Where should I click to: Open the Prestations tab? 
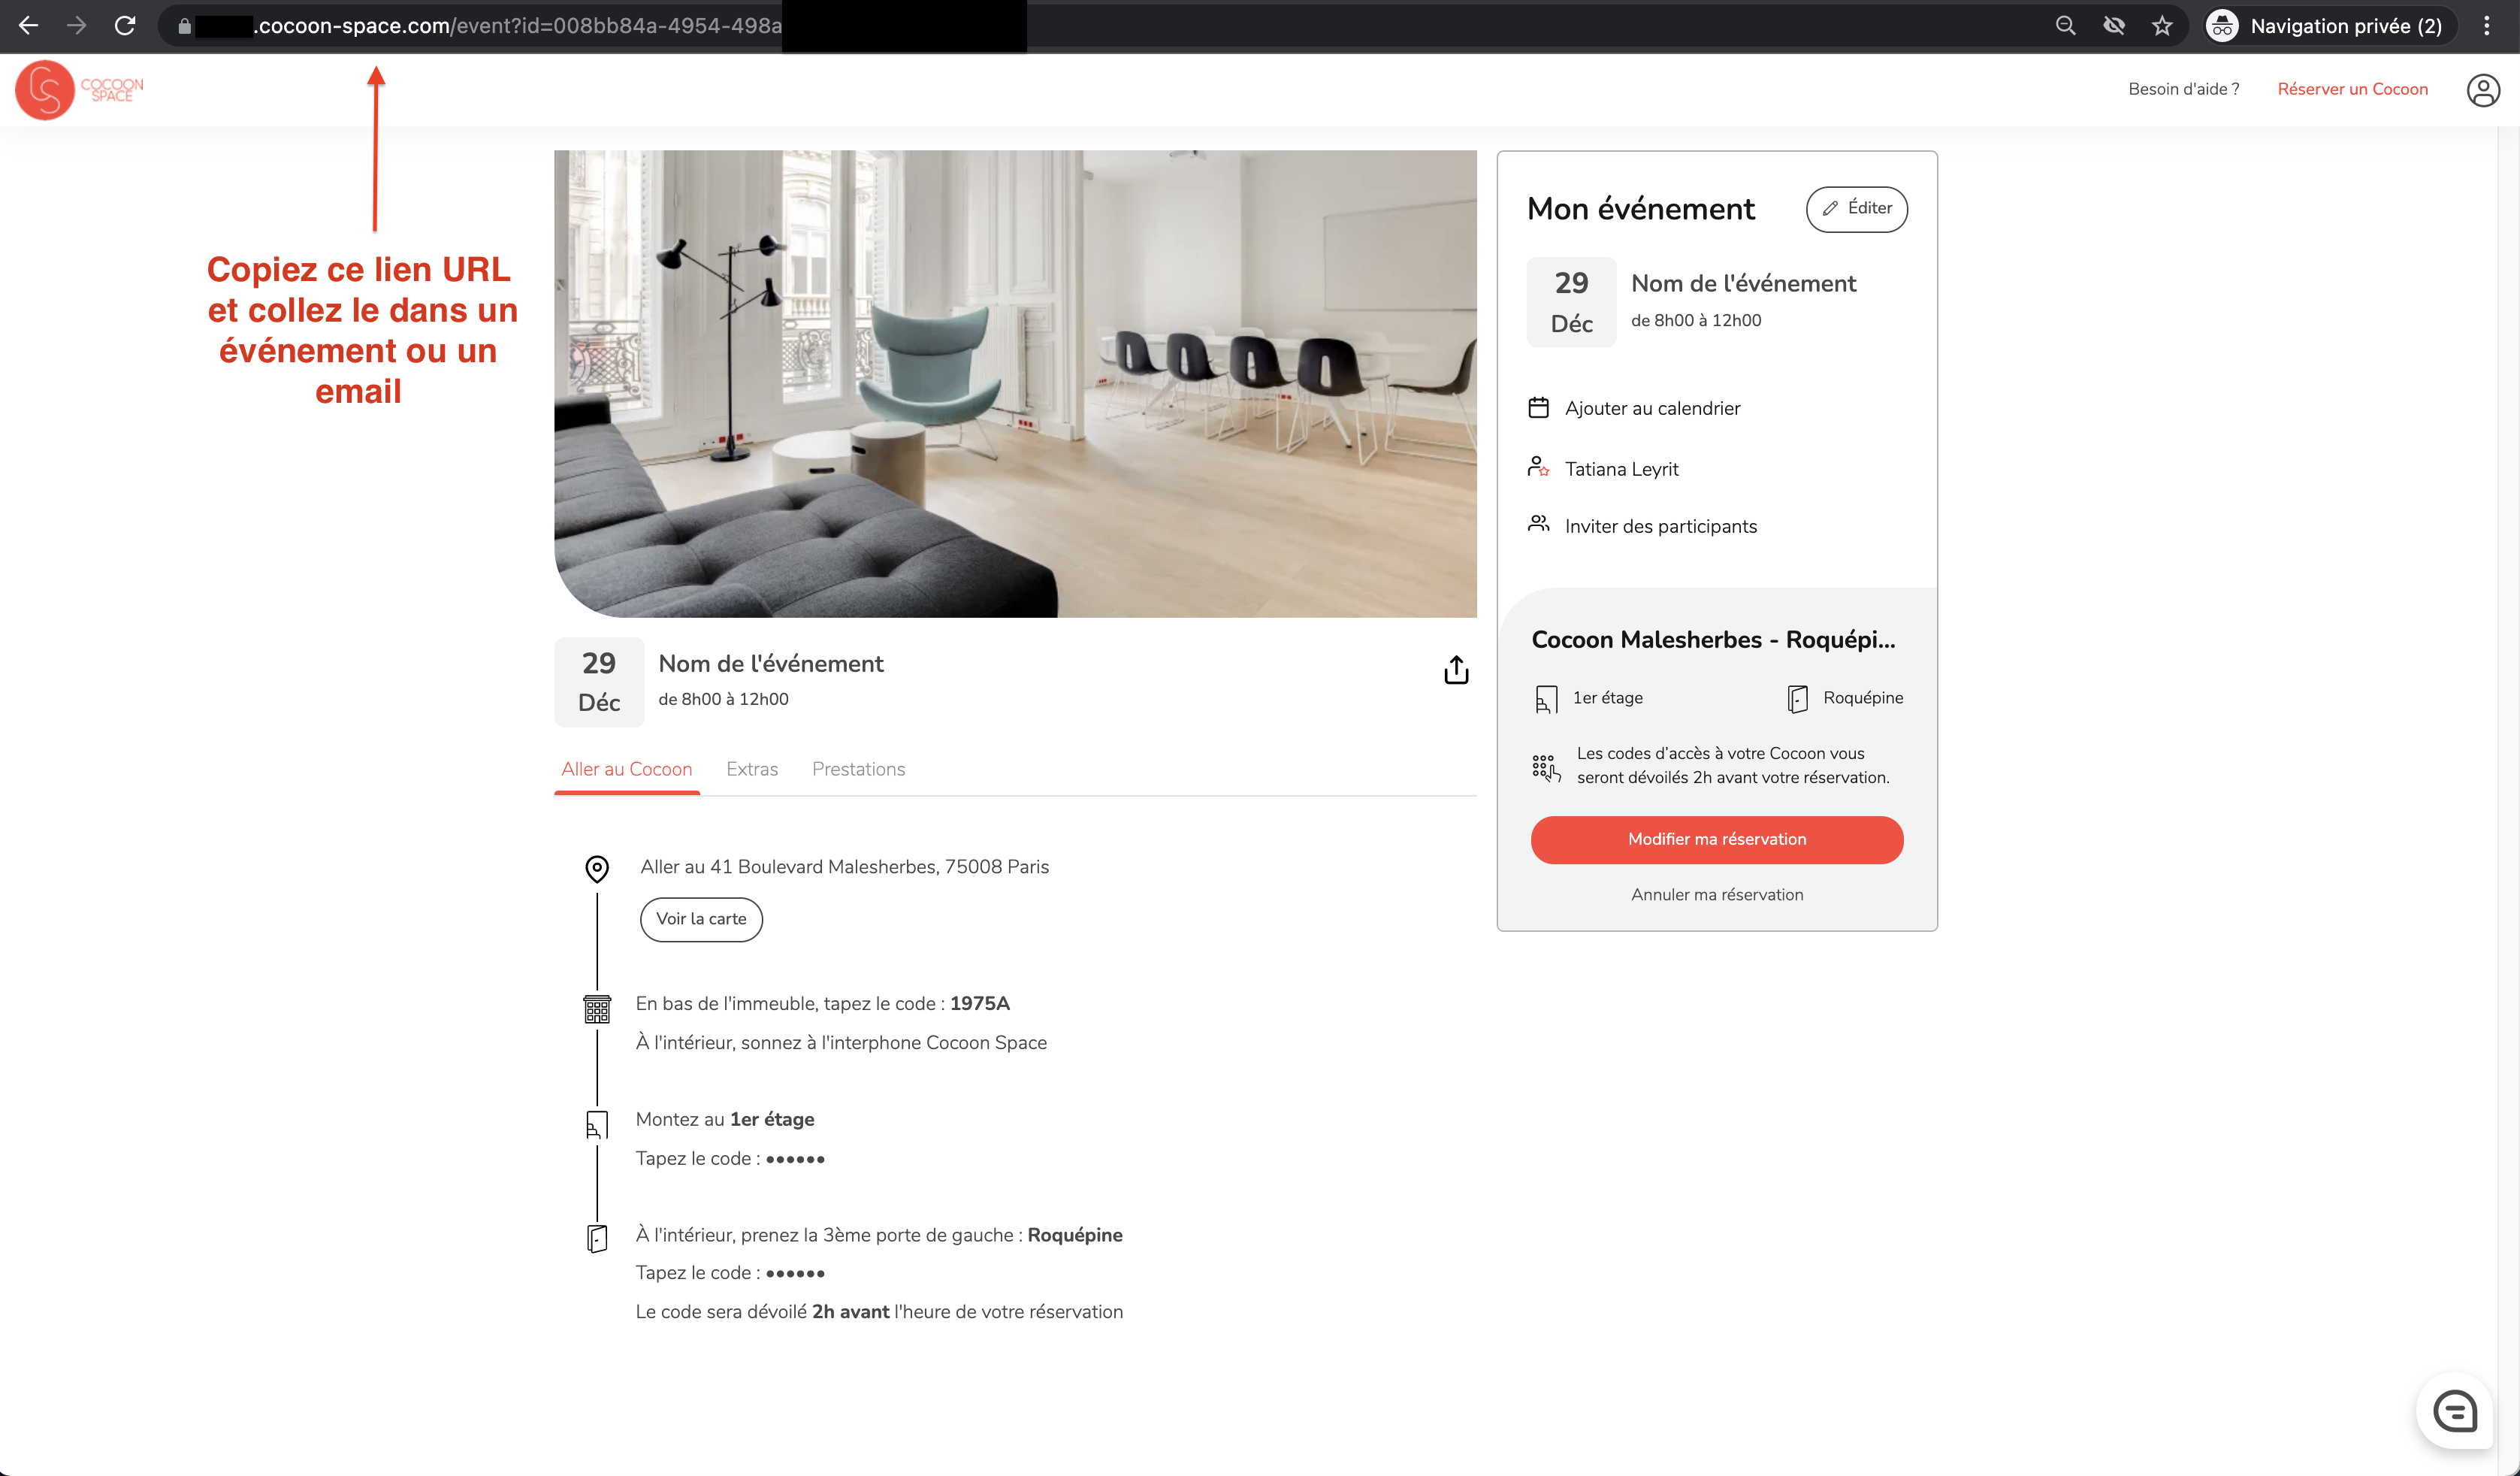(x=858, y=769)
